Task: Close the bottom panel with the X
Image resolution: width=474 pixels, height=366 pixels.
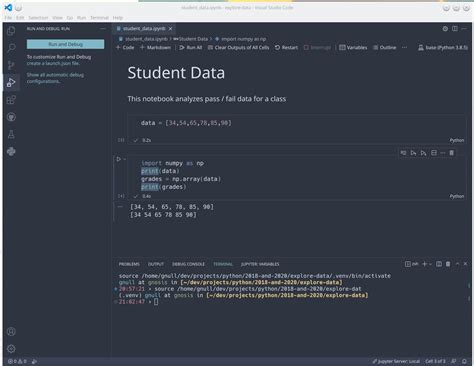Action: click(465, 264)
